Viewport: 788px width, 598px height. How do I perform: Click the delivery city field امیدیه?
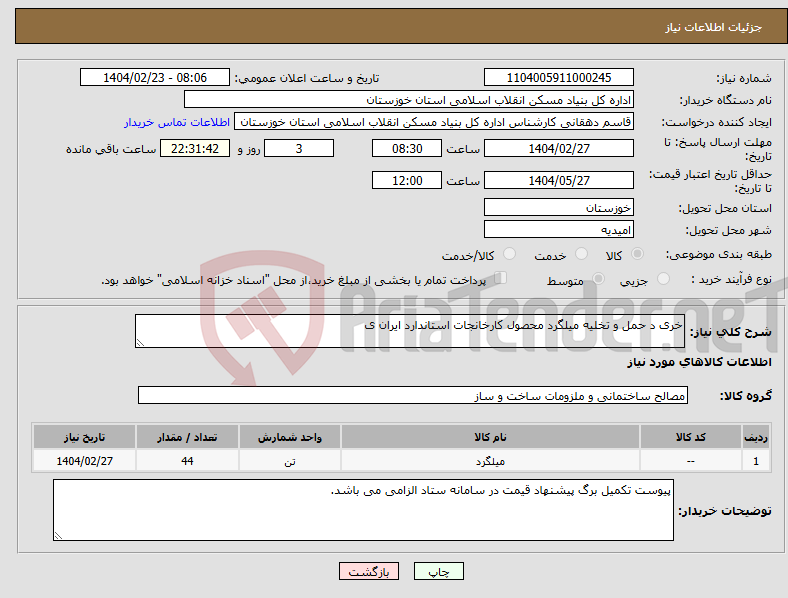(x=558, y=229)
